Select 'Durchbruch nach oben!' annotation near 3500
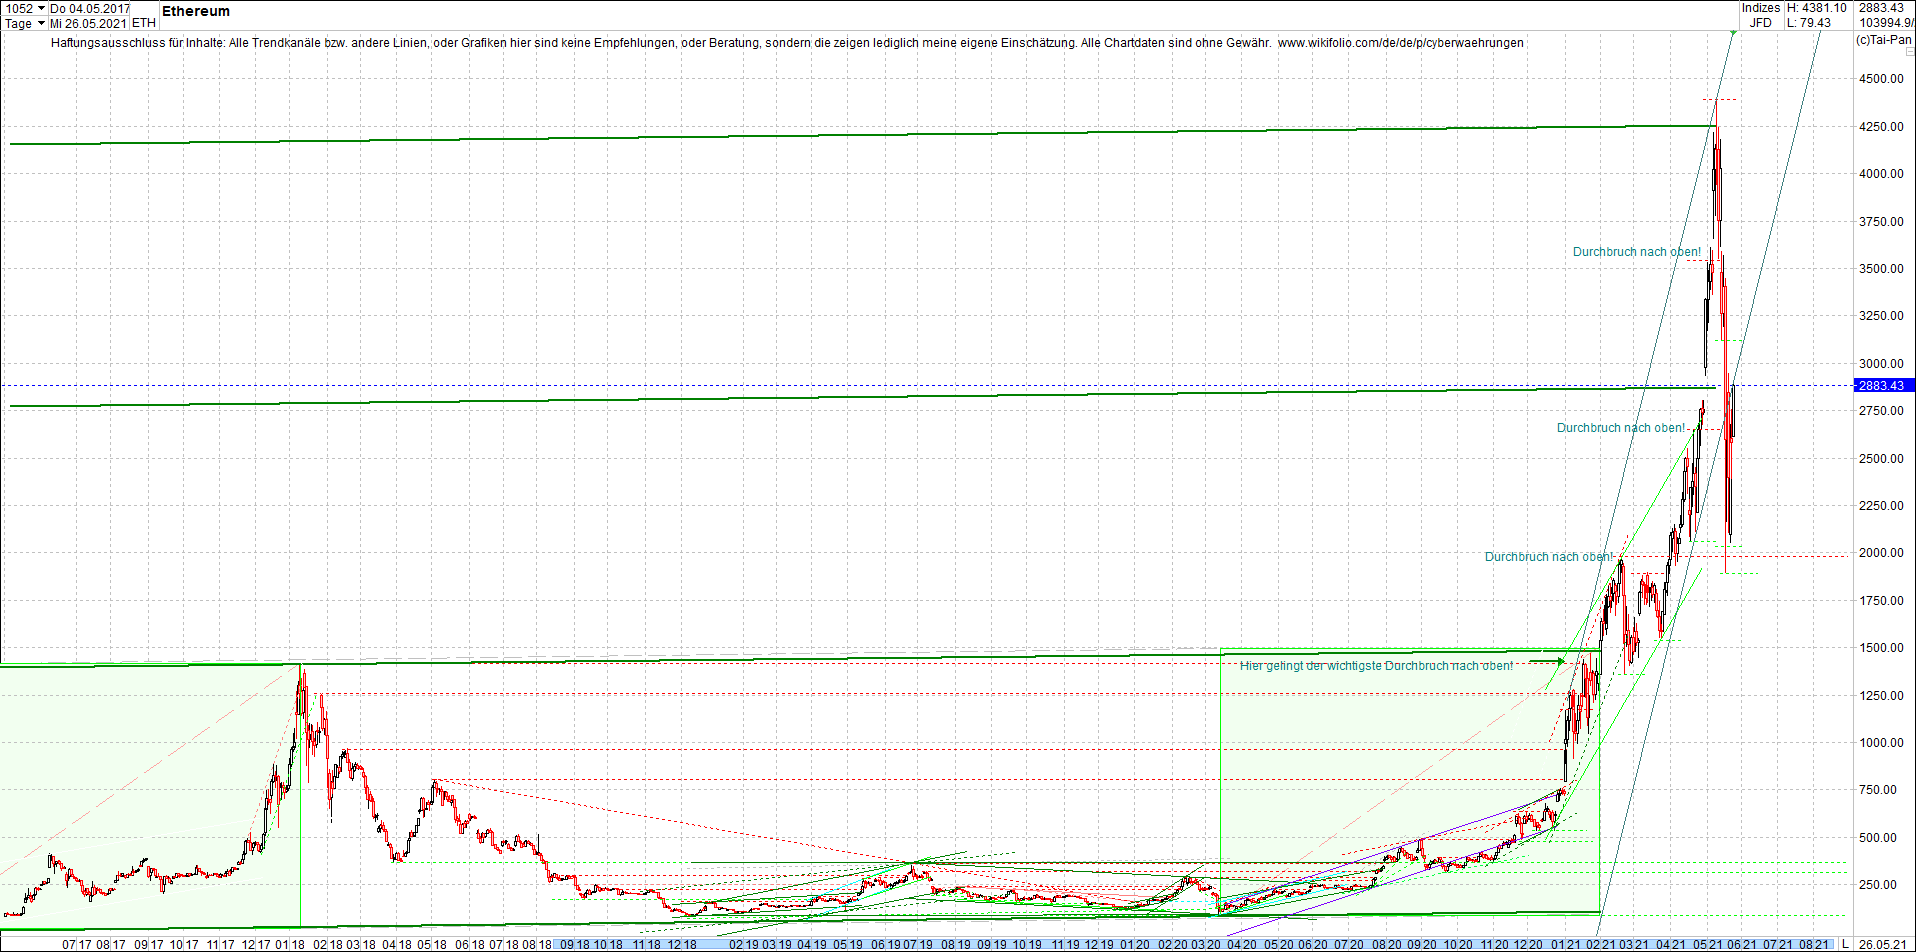The image size is (1916, 952). (x=1637, y=252)
